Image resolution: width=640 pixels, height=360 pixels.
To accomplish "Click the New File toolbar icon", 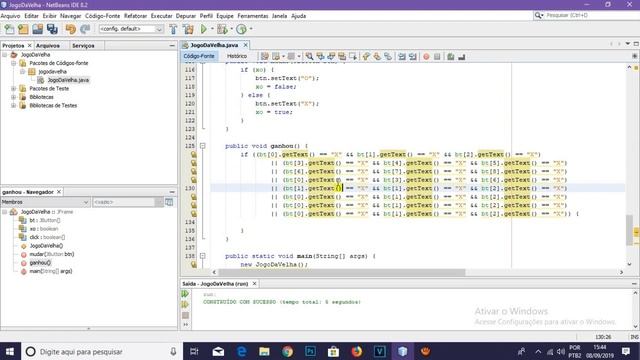I will click(9, 29).
